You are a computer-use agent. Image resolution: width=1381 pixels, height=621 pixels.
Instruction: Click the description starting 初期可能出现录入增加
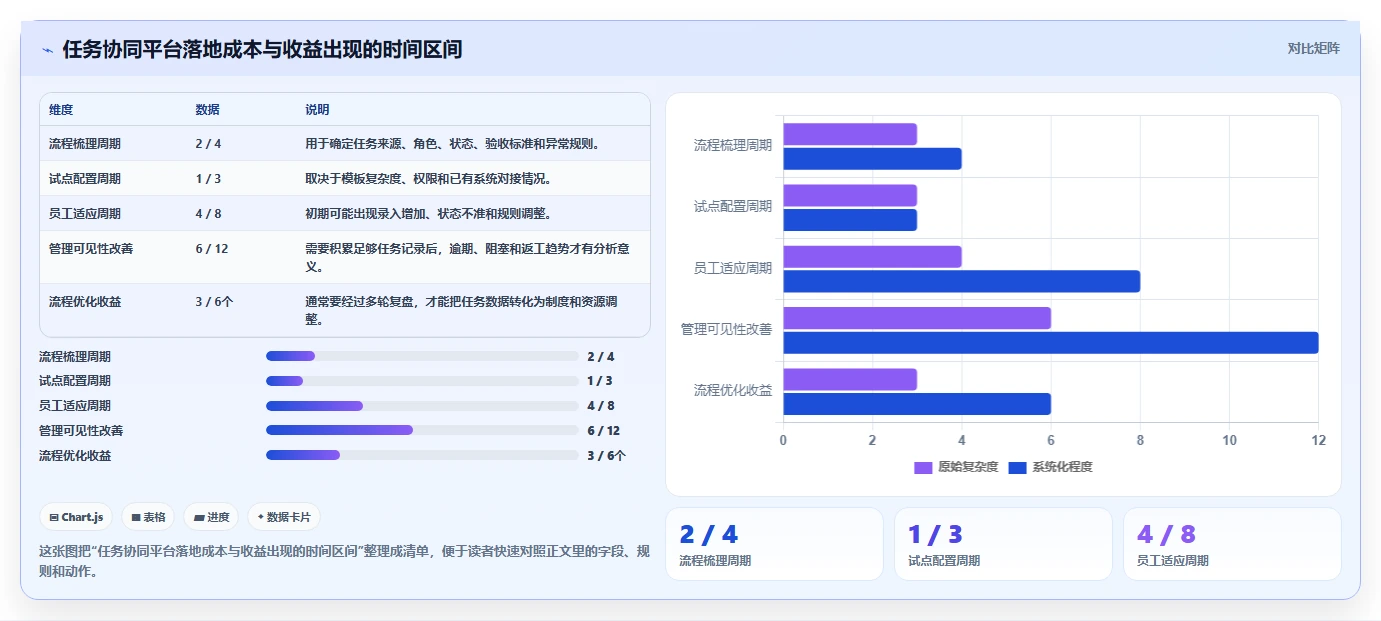point(428,214)
